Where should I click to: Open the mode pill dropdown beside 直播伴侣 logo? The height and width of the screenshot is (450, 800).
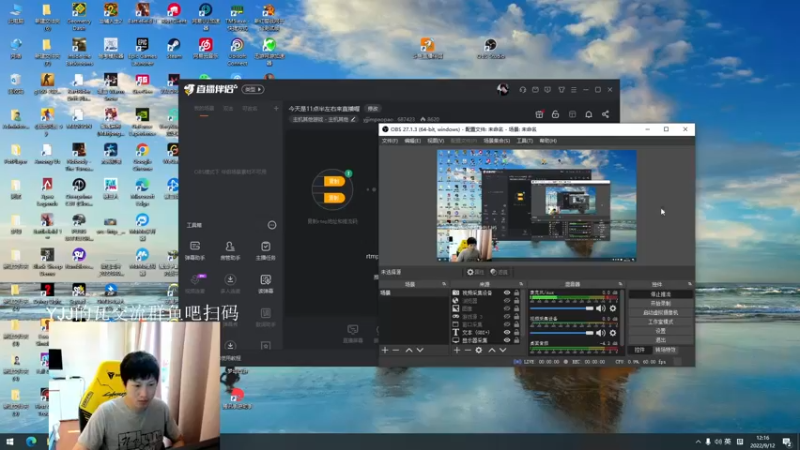253,89
